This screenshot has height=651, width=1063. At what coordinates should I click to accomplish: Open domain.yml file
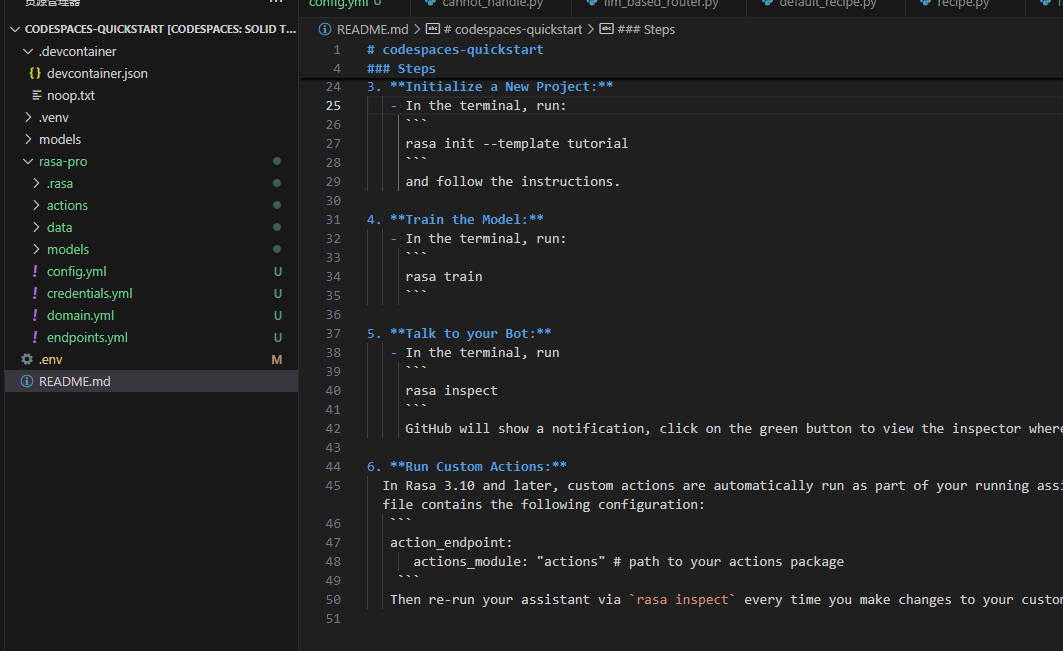tap(80, 315)
